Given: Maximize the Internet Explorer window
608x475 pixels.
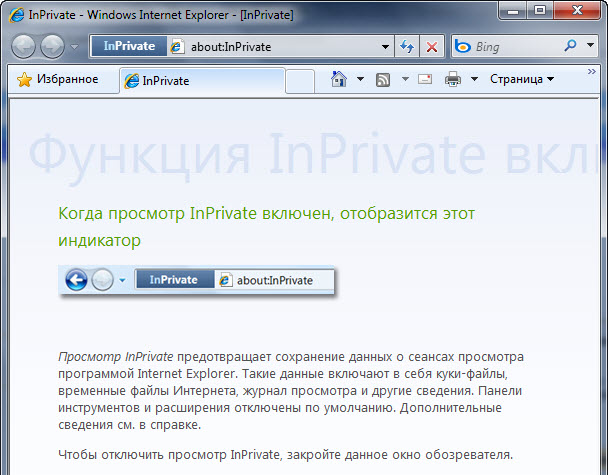Looking at the screenshot, I should (540, 10).
